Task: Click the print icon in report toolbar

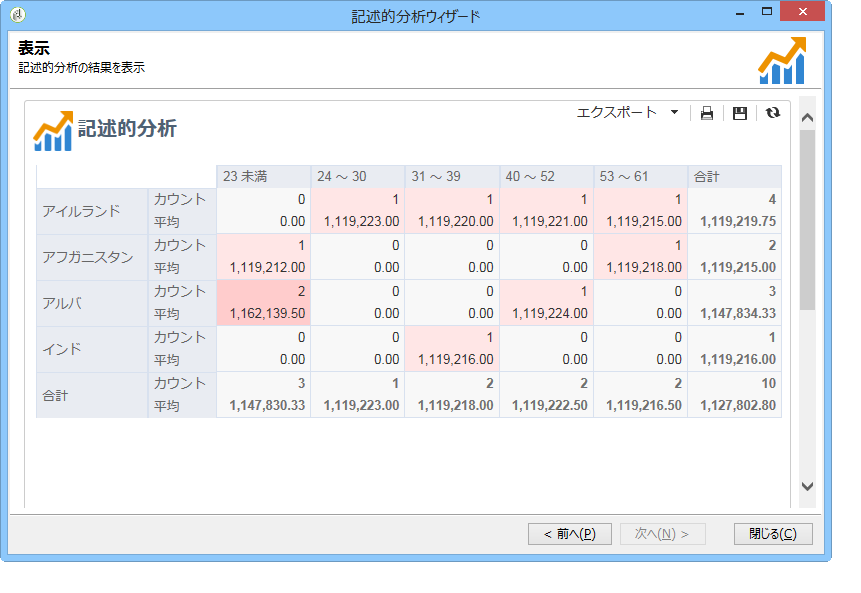Action: pyautogui.click(x=707, y=113)
